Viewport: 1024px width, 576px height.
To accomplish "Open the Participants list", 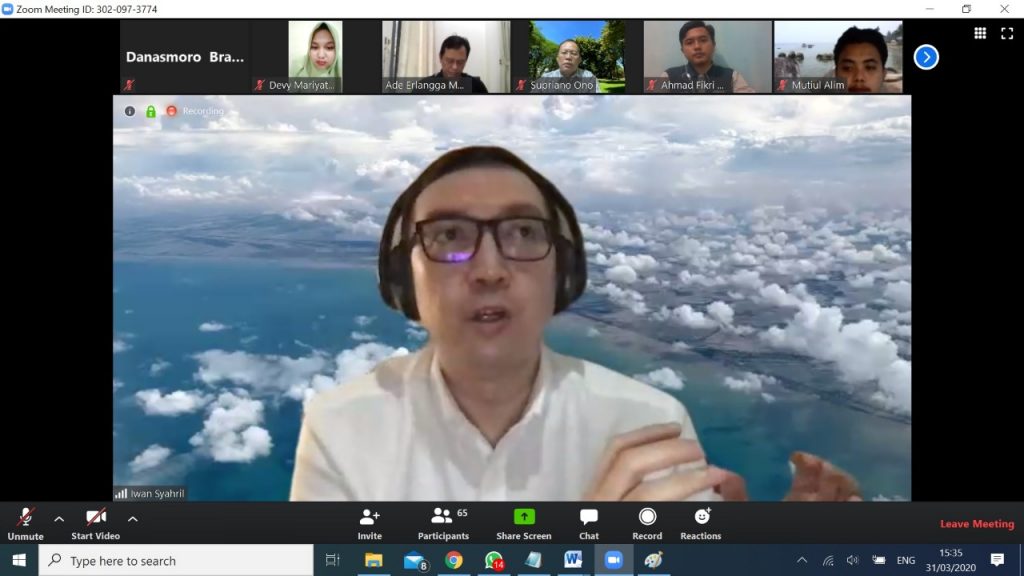I will (x=443, y=523).
